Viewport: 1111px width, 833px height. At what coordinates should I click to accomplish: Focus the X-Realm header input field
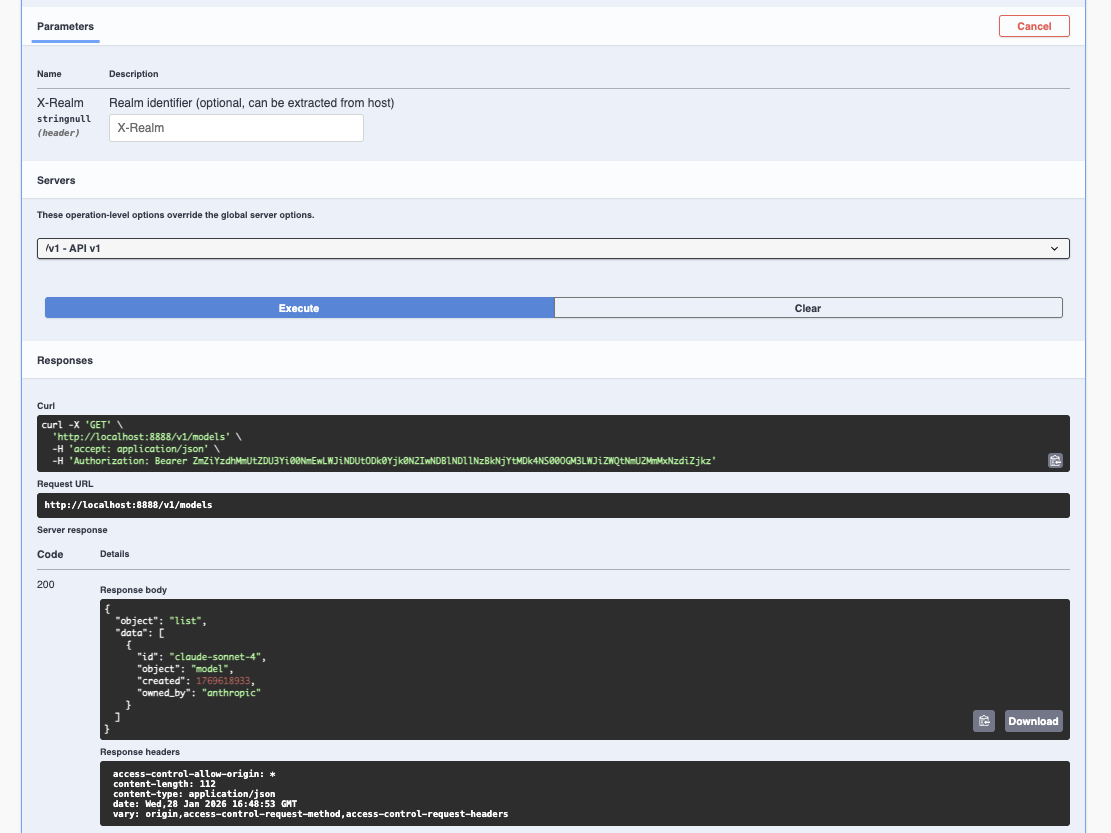236,128
